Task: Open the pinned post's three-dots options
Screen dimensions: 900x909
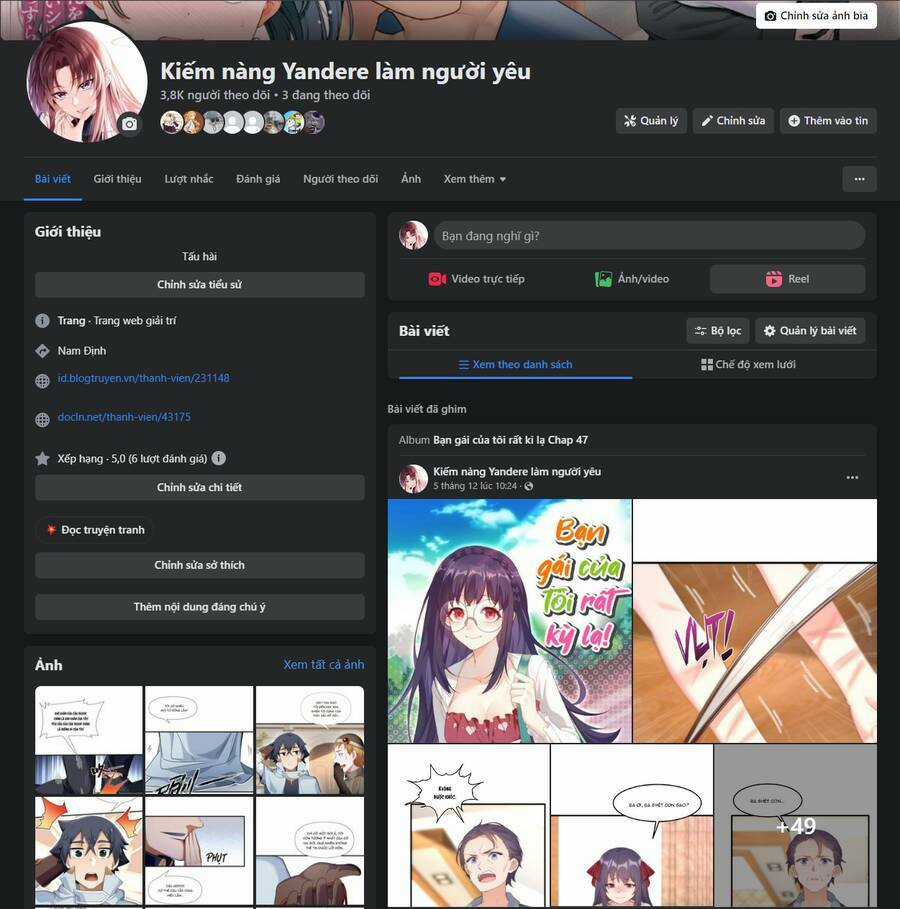Action: 852,478
